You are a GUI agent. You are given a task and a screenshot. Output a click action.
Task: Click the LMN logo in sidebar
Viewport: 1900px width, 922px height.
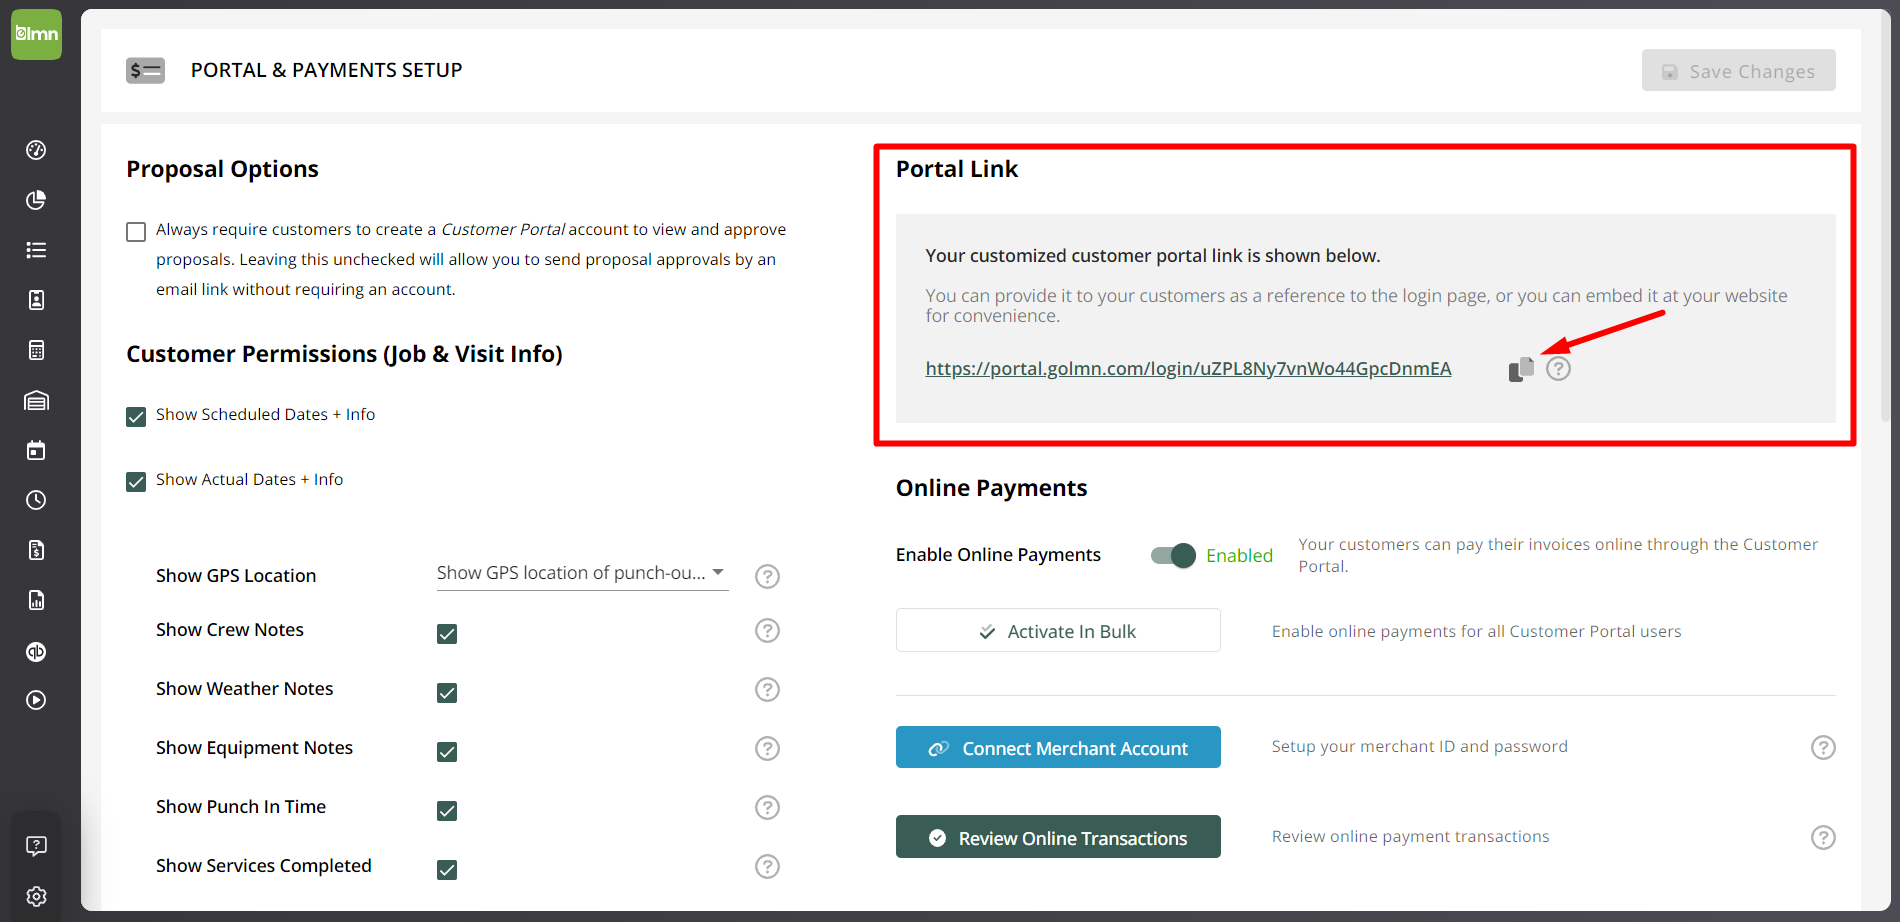click(36, 34)
